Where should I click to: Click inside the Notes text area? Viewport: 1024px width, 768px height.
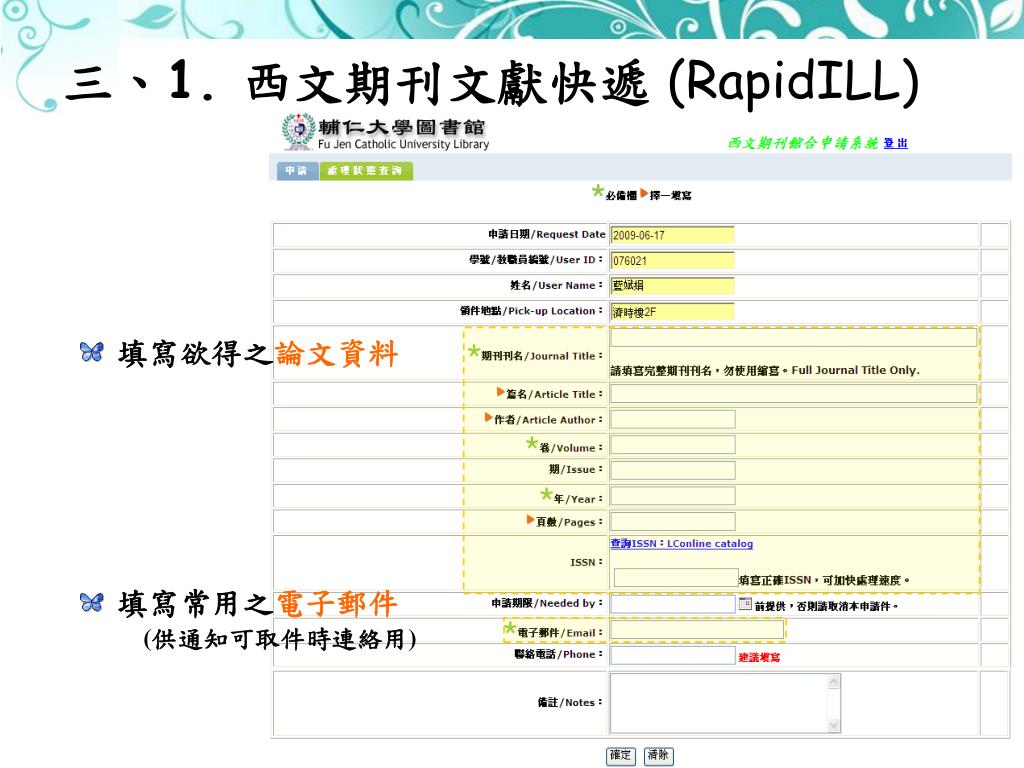[x=719, y=703]
